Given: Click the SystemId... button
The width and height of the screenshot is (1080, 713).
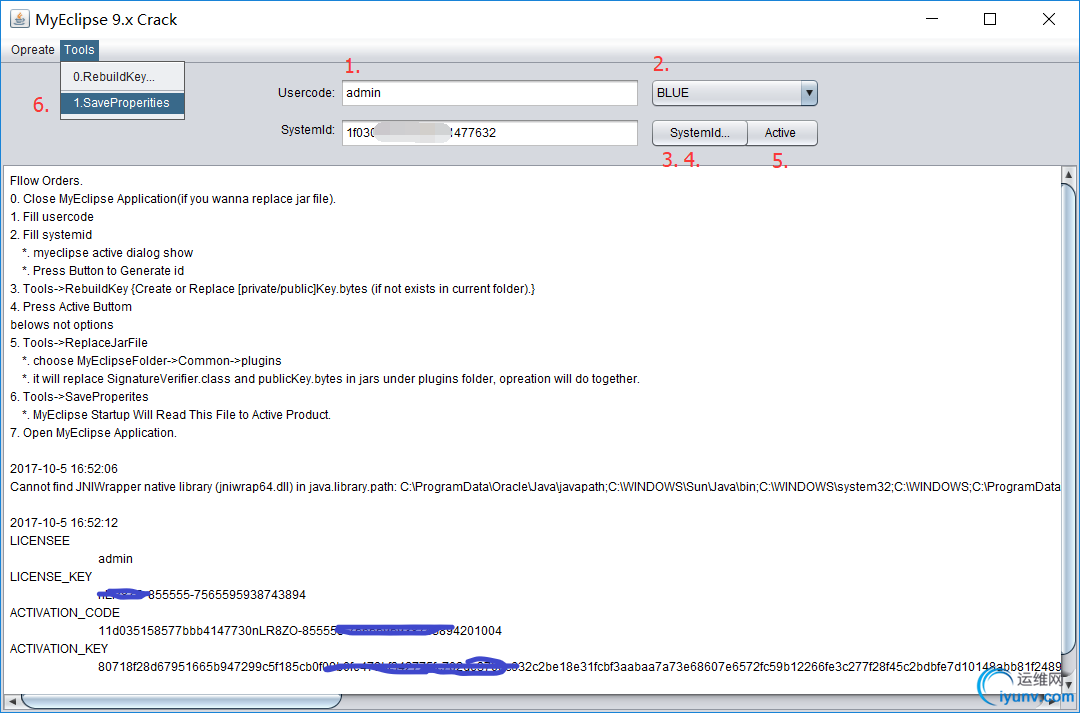Looking at the screenshot, I should [x=699, y=133].
